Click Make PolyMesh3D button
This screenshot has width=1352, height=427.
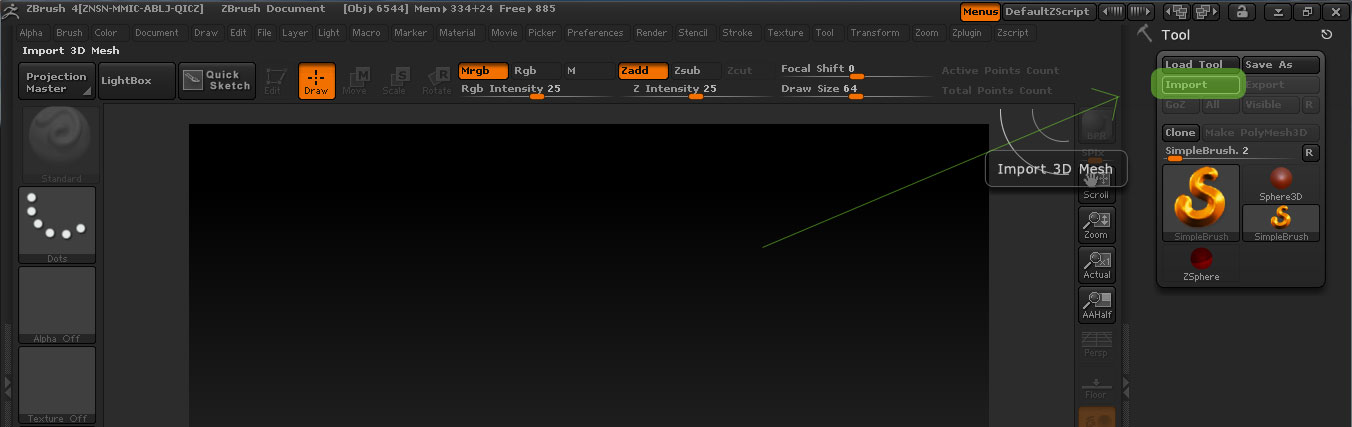click(x=1260, y=132)
